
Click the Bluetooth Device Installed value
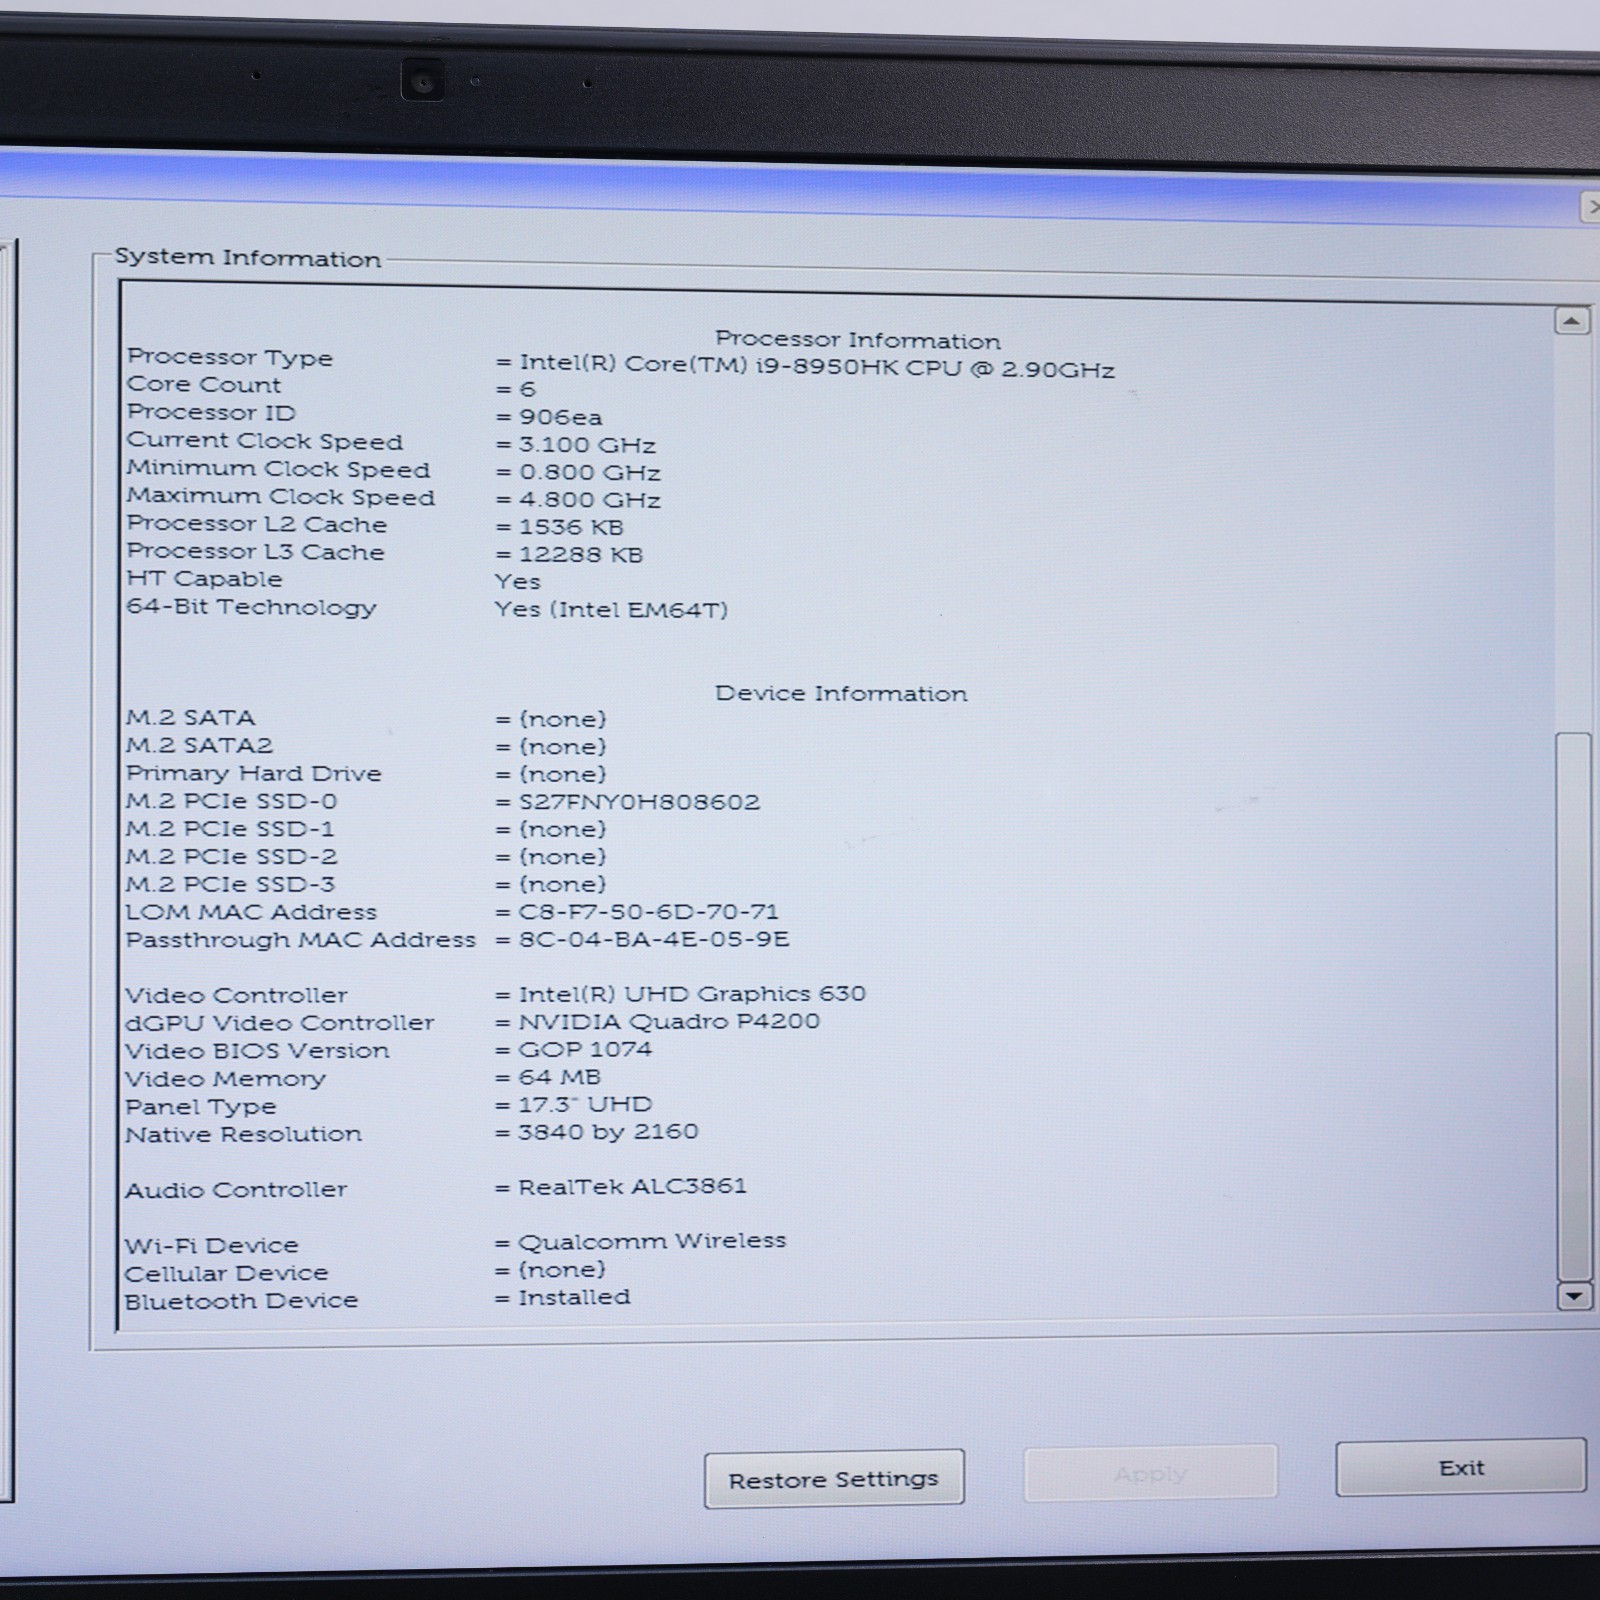574,1297
